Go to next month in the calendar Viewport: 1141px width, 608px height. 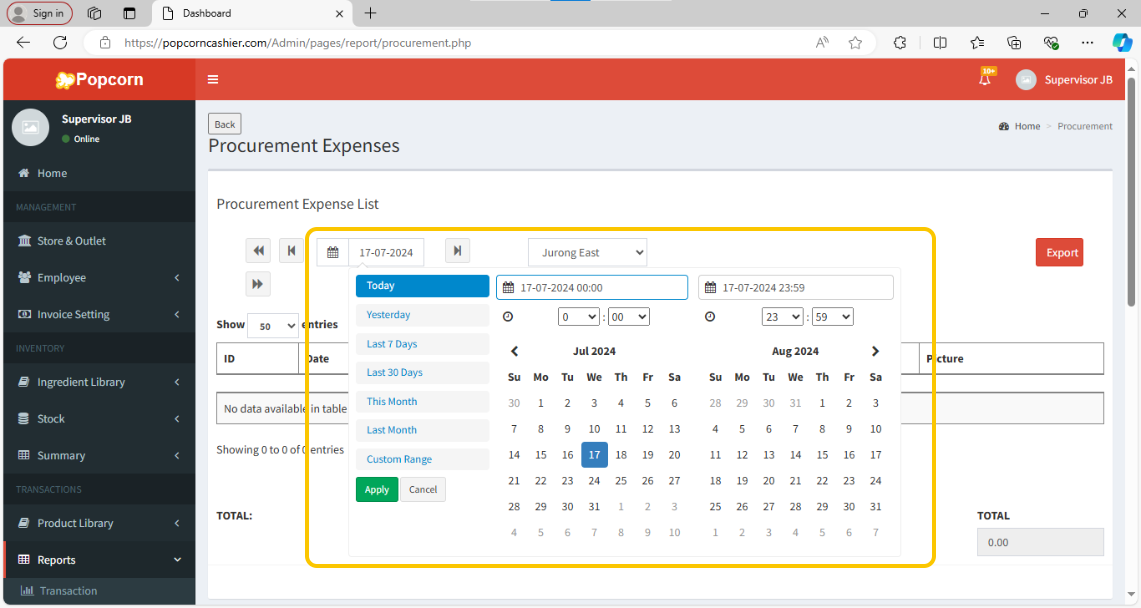pyautogui.click(x=875, y=351)
